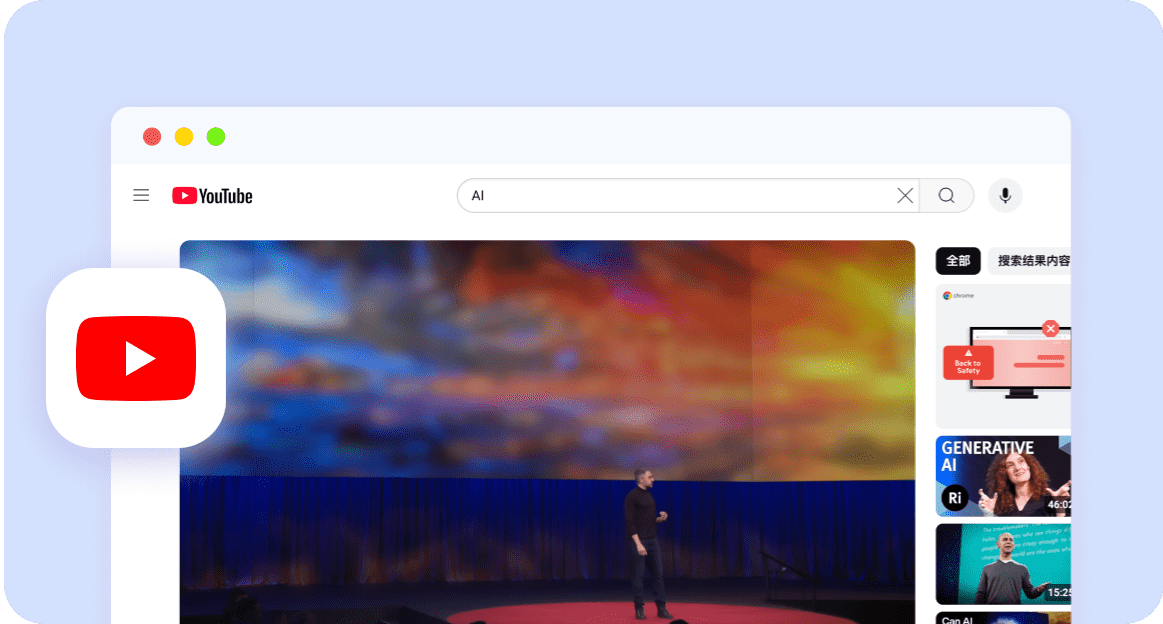Click the Ri channel badge on thumbnail
The image size is (1163, 624).
coord(955,497)
